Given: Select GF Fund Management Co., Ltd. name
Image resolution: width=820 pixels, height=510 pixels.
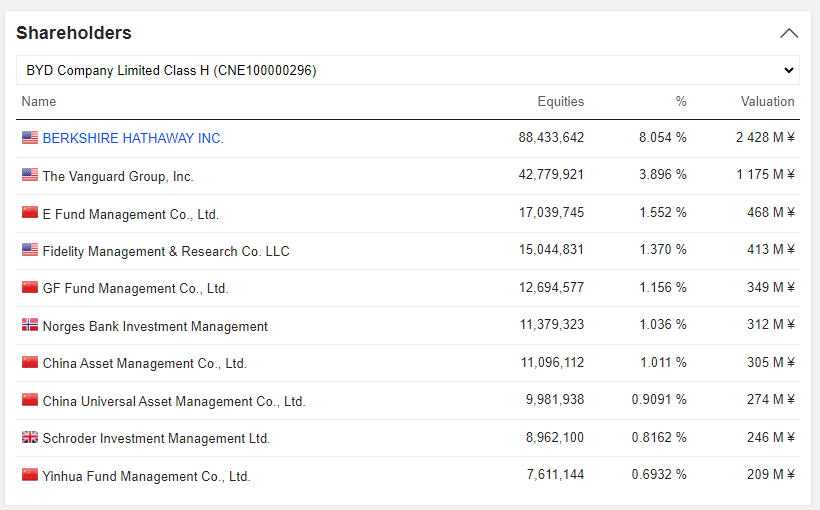Looking at the screenshot, I should (135, 289).
